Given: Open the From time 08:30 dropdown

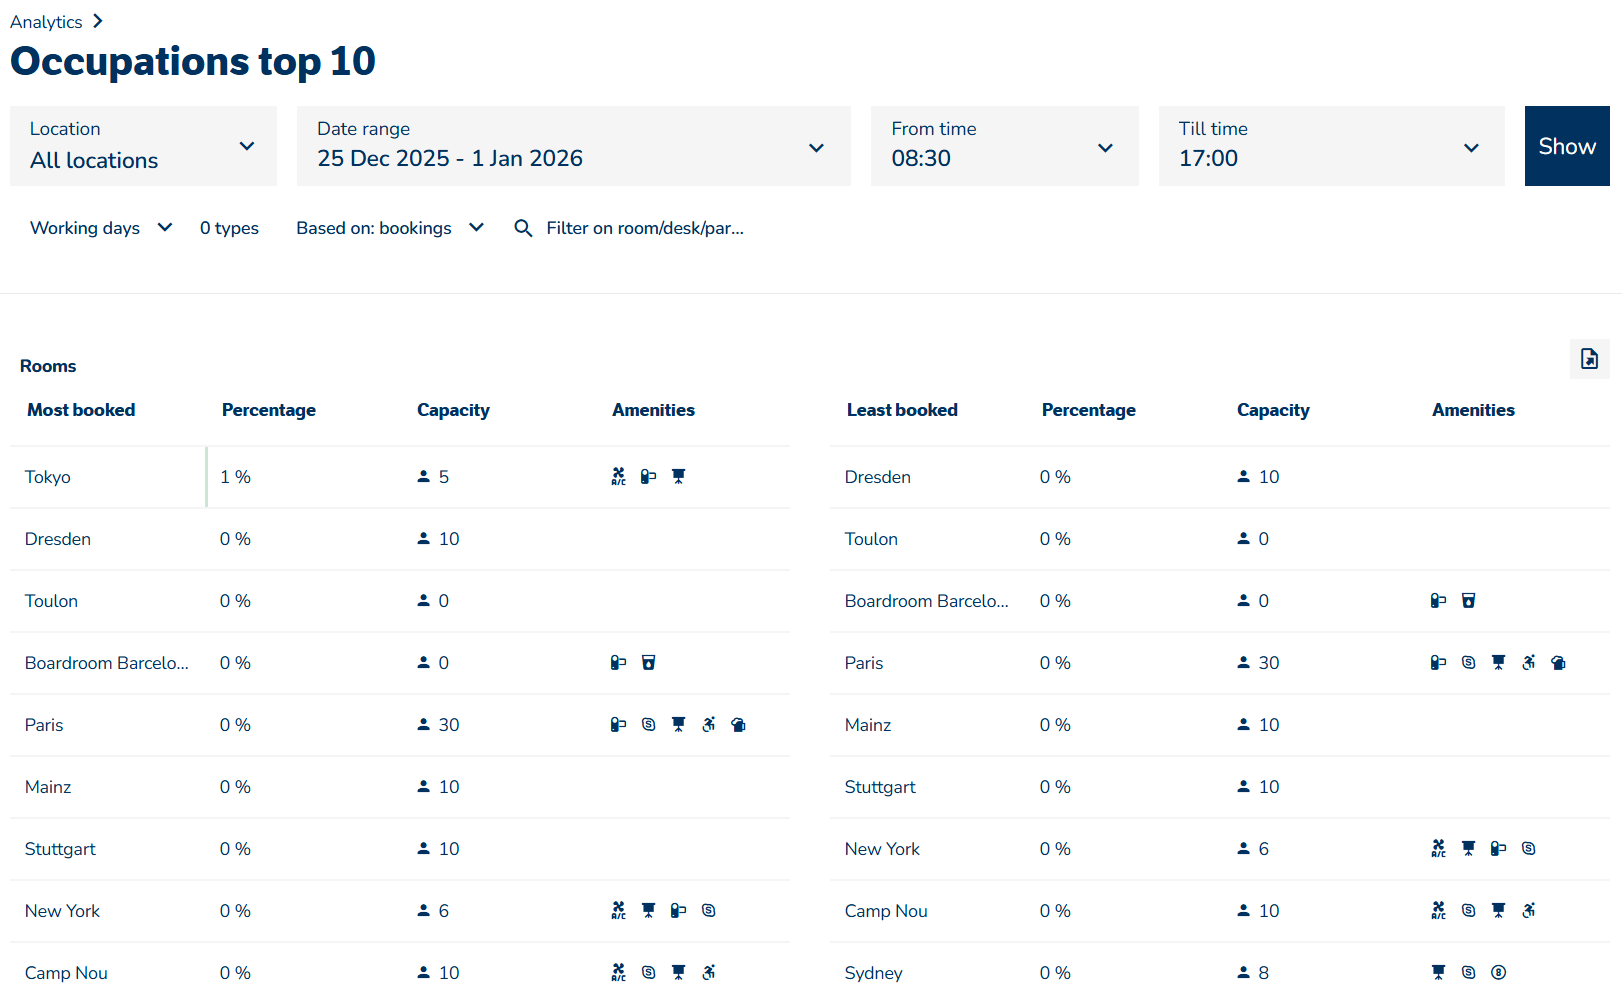Looking at the screenshot, I should 1004,147.
